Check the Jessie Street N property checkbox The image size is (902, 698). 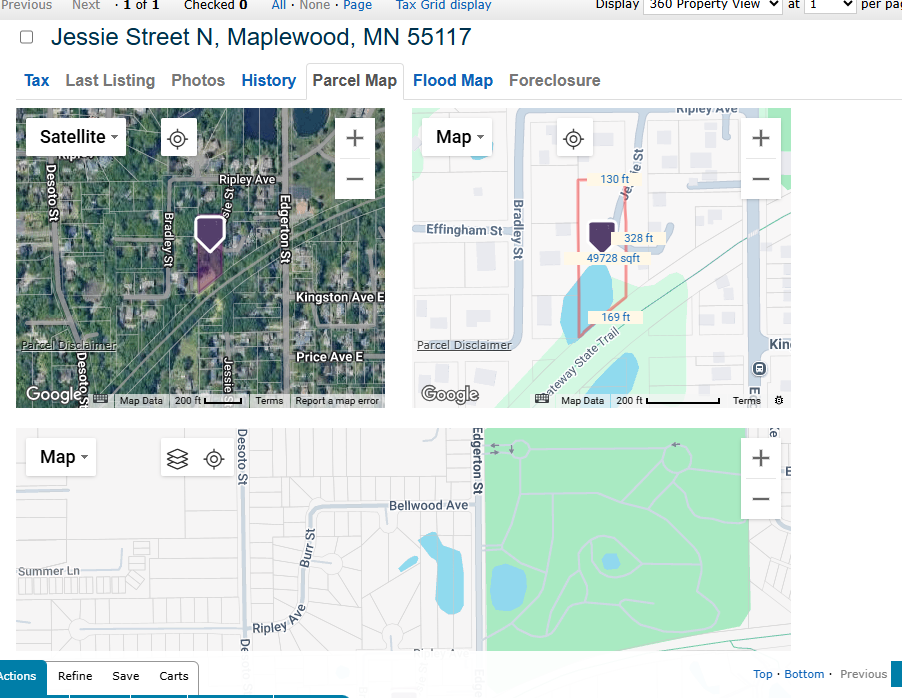pos(27,38)
